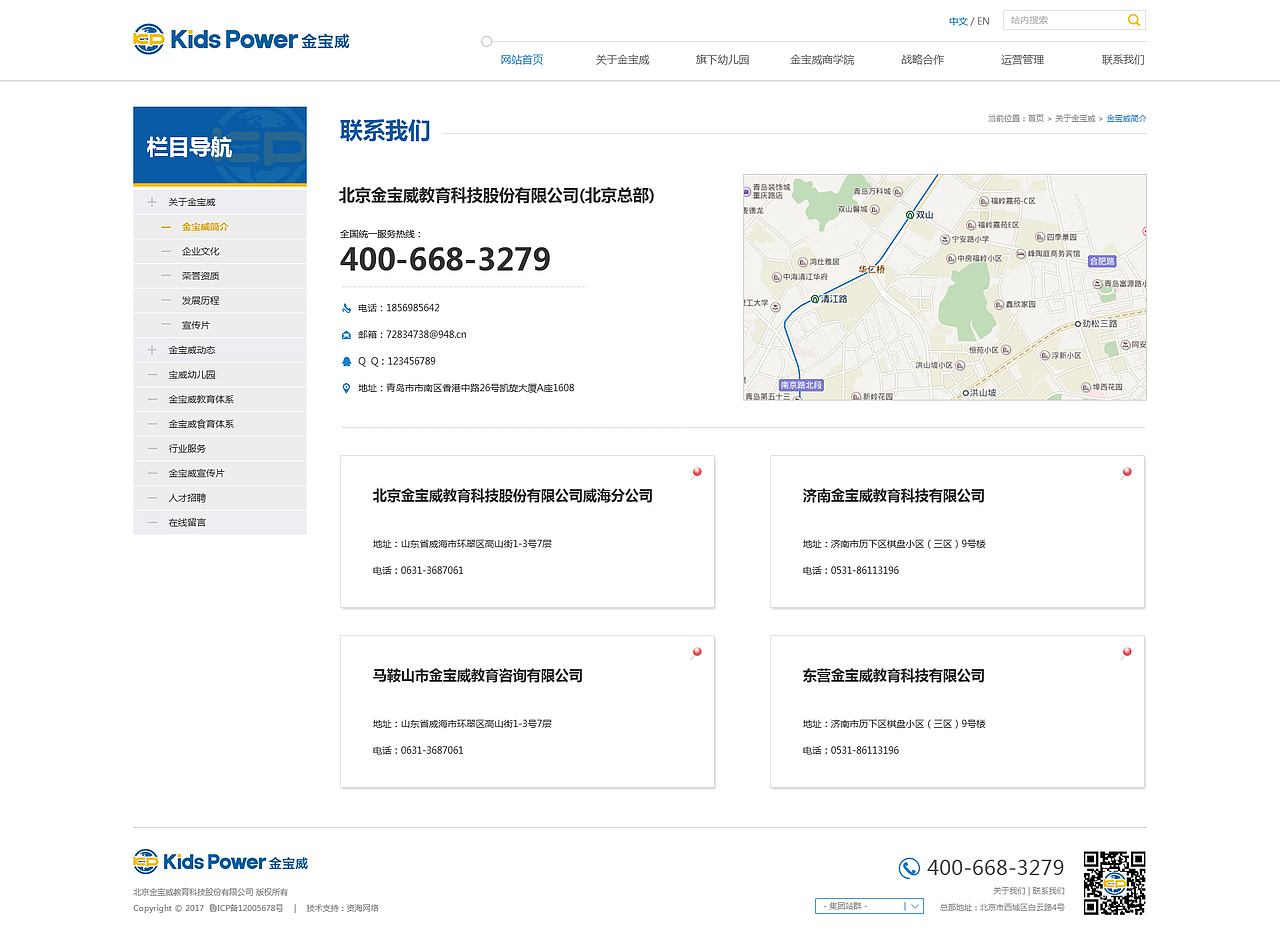
Task: Click the footer 关于我们 link
Action: click(1009, 891)
